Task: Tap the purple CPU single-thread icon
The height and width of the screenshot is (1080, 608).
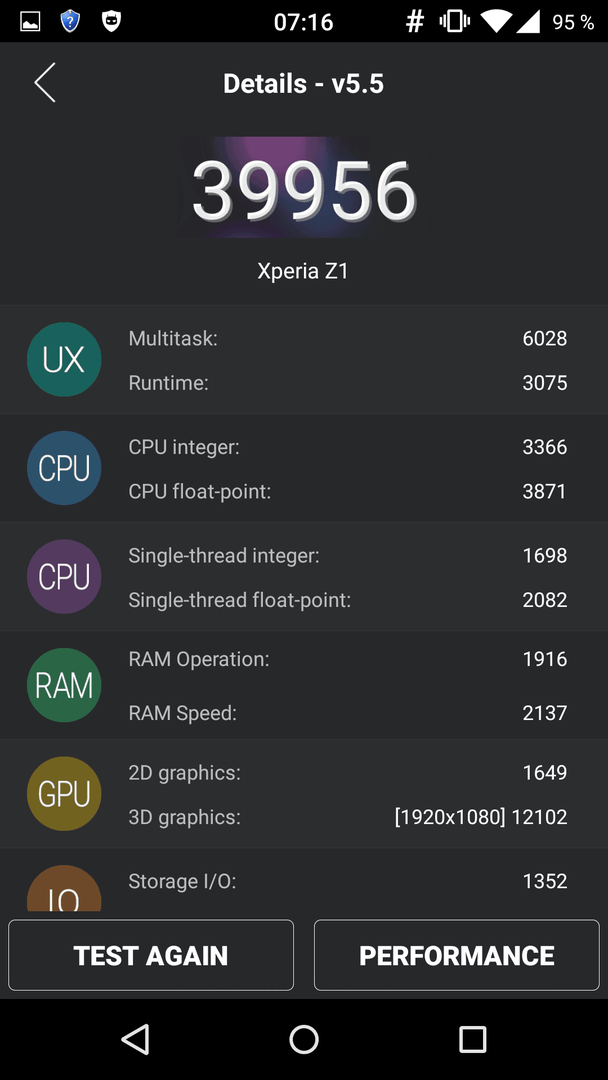Action: pos(64,577)
